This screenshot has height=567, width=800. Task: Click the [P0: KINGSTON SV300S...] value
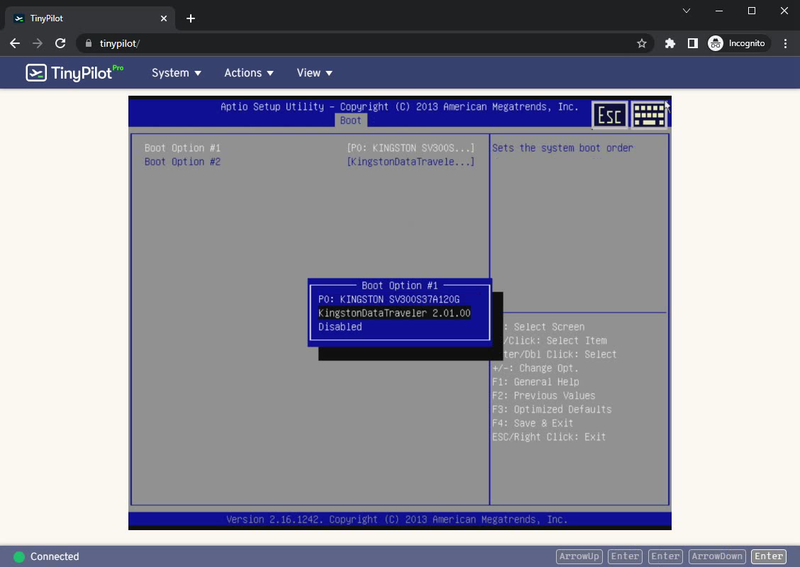click(x=411, y=148)
